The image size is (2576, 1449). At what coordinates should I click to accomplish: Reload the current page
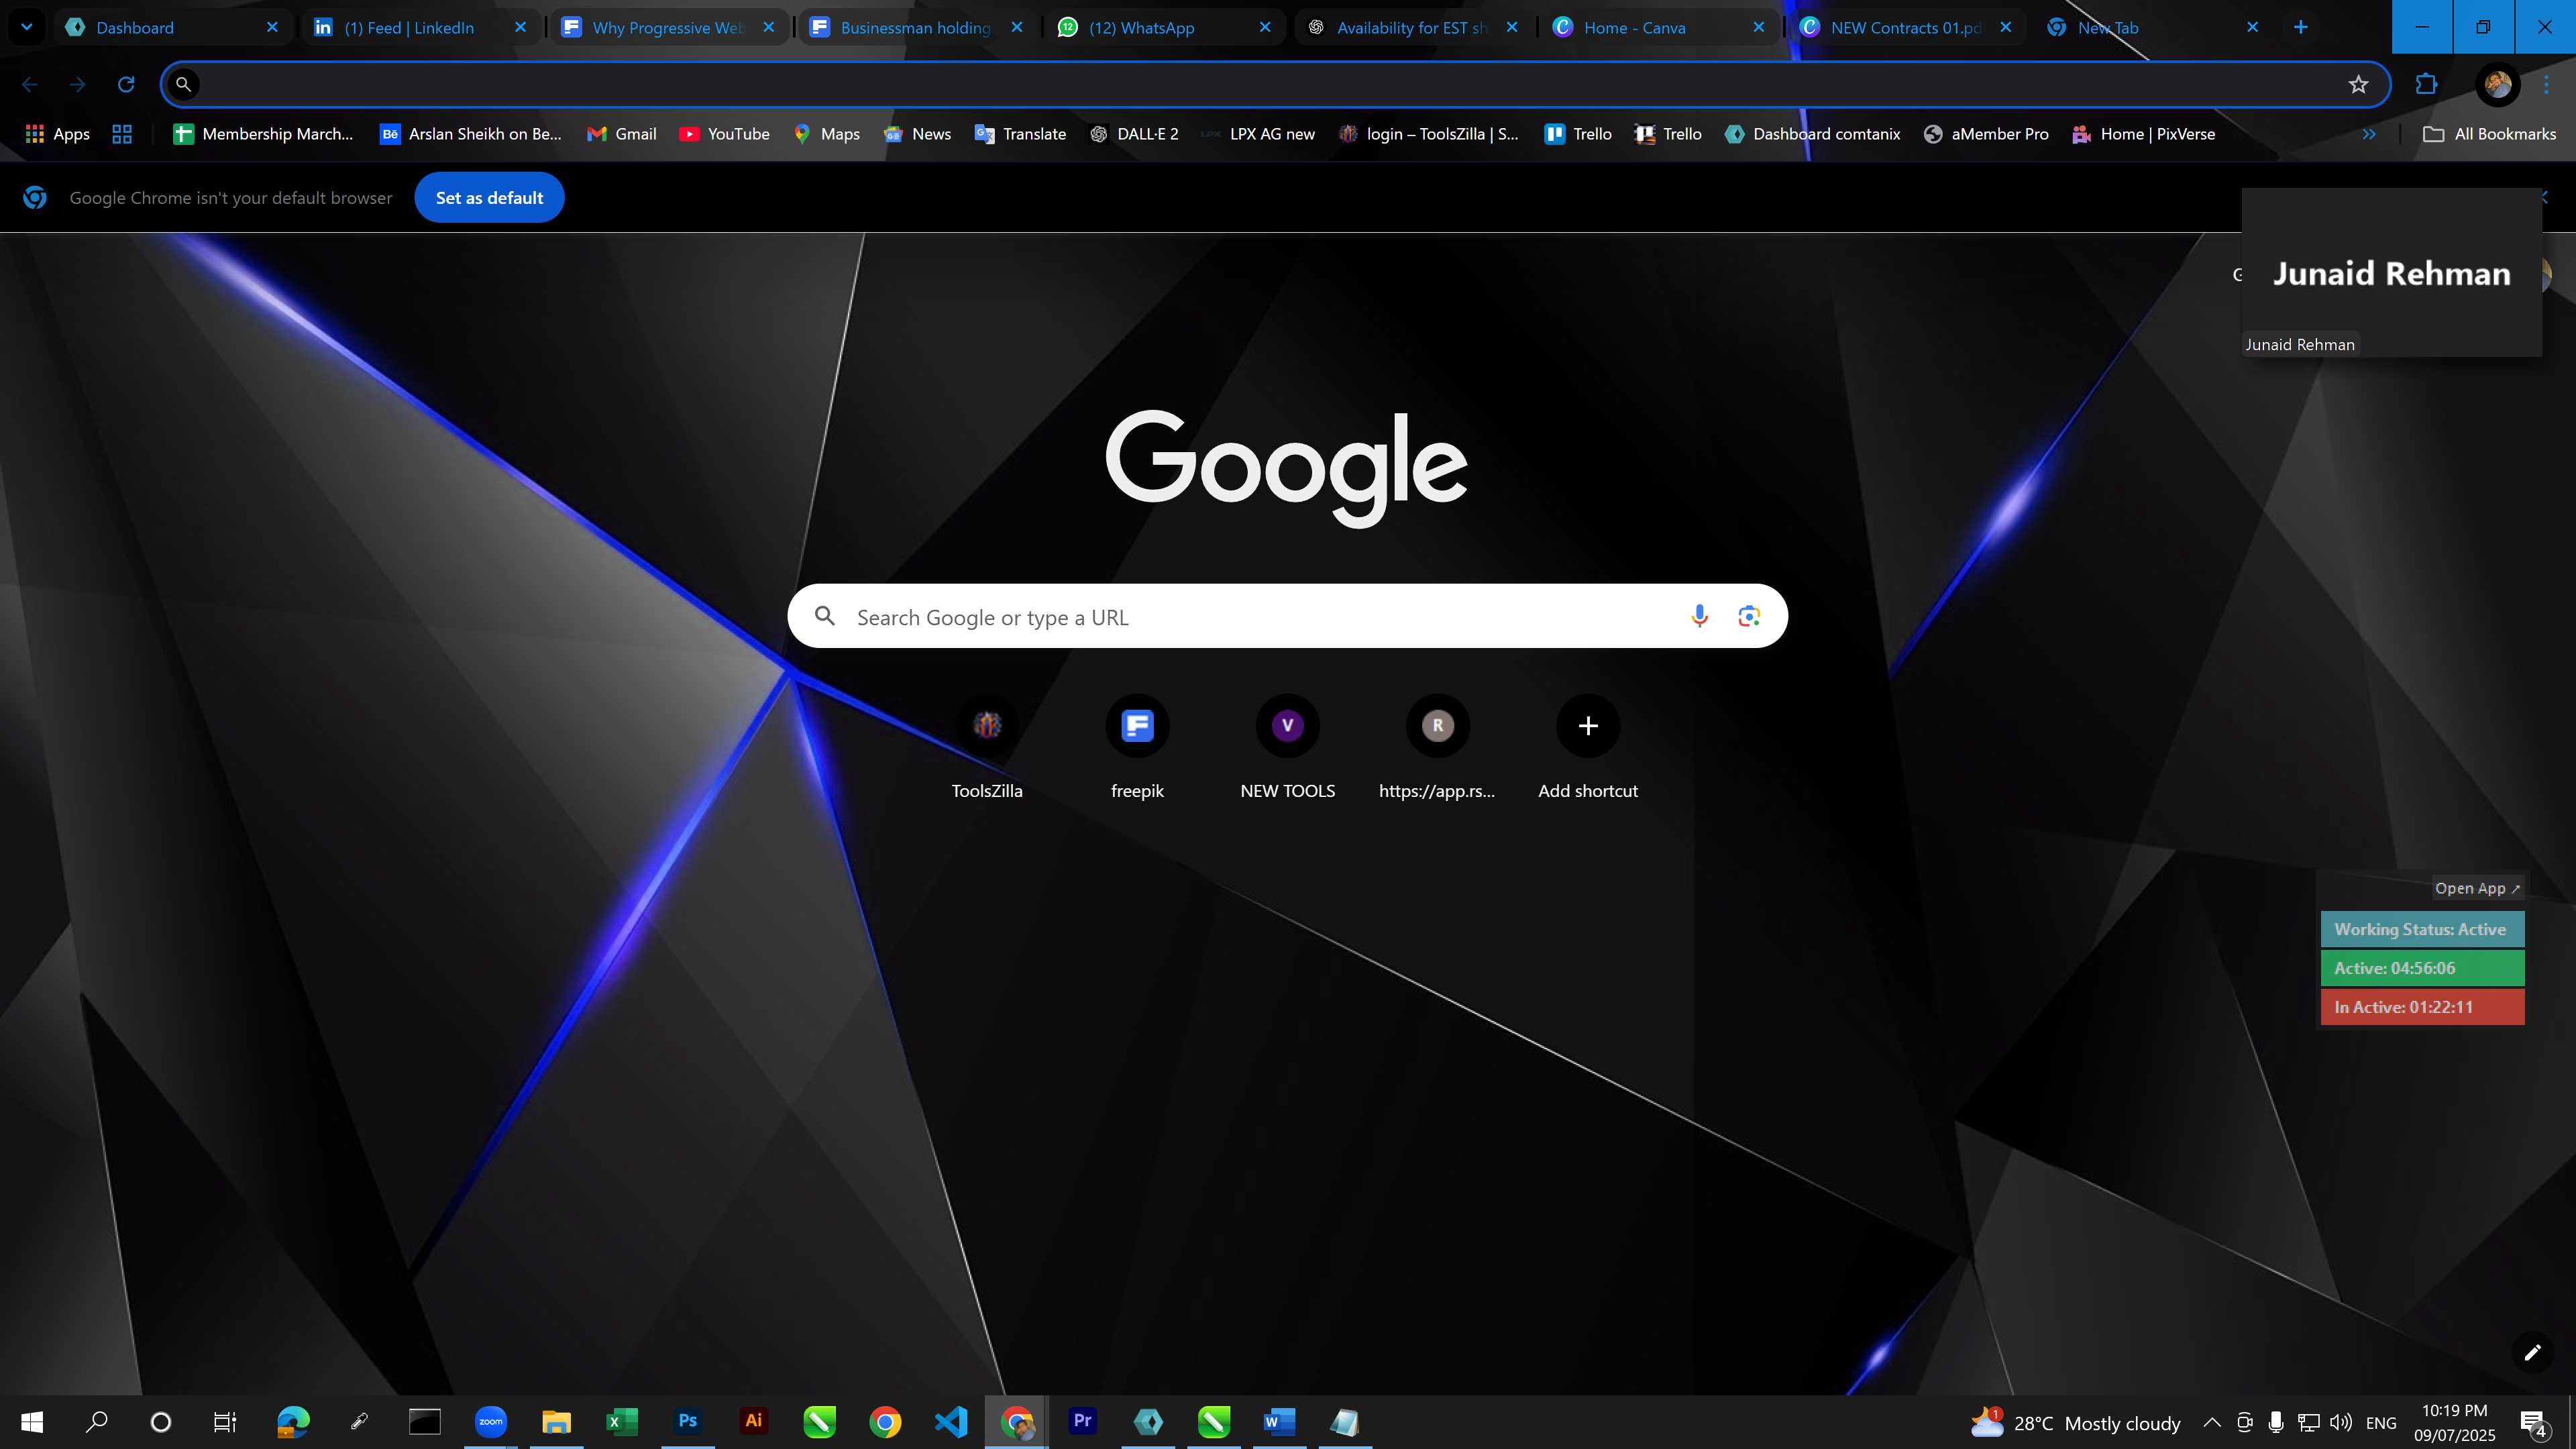[126, 84]
